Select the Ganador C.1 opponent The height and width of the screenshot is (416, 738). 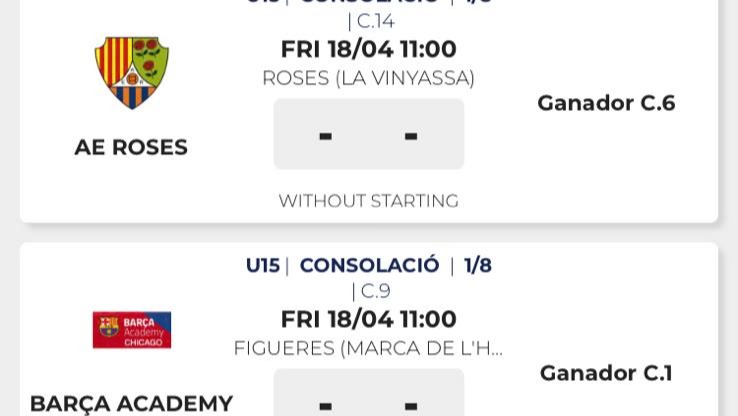(x=606, y=373)
